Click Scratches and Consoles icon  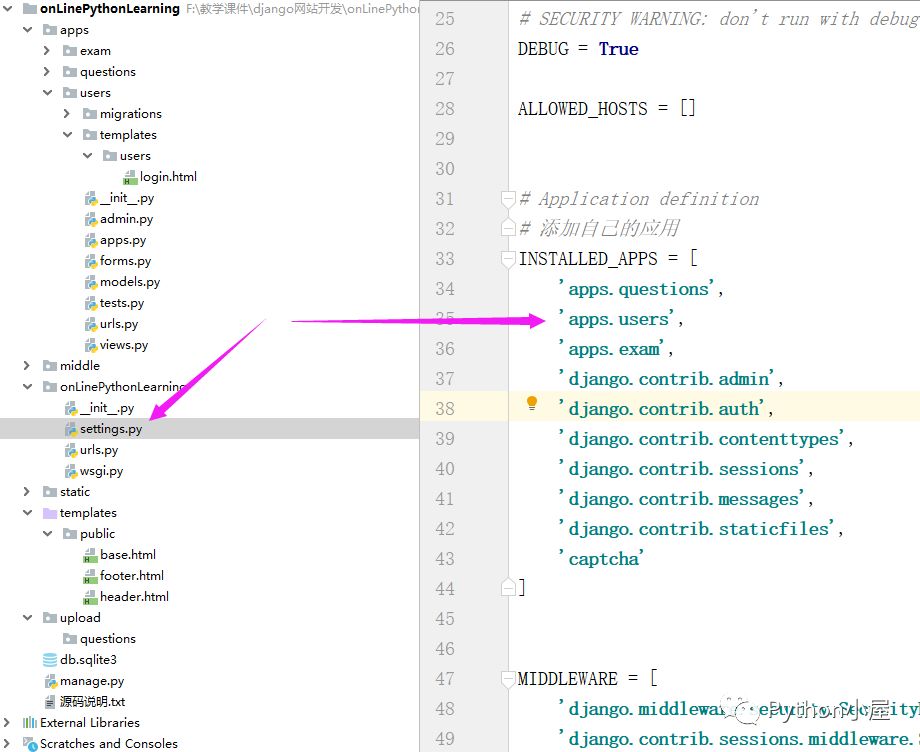(30, 744)
